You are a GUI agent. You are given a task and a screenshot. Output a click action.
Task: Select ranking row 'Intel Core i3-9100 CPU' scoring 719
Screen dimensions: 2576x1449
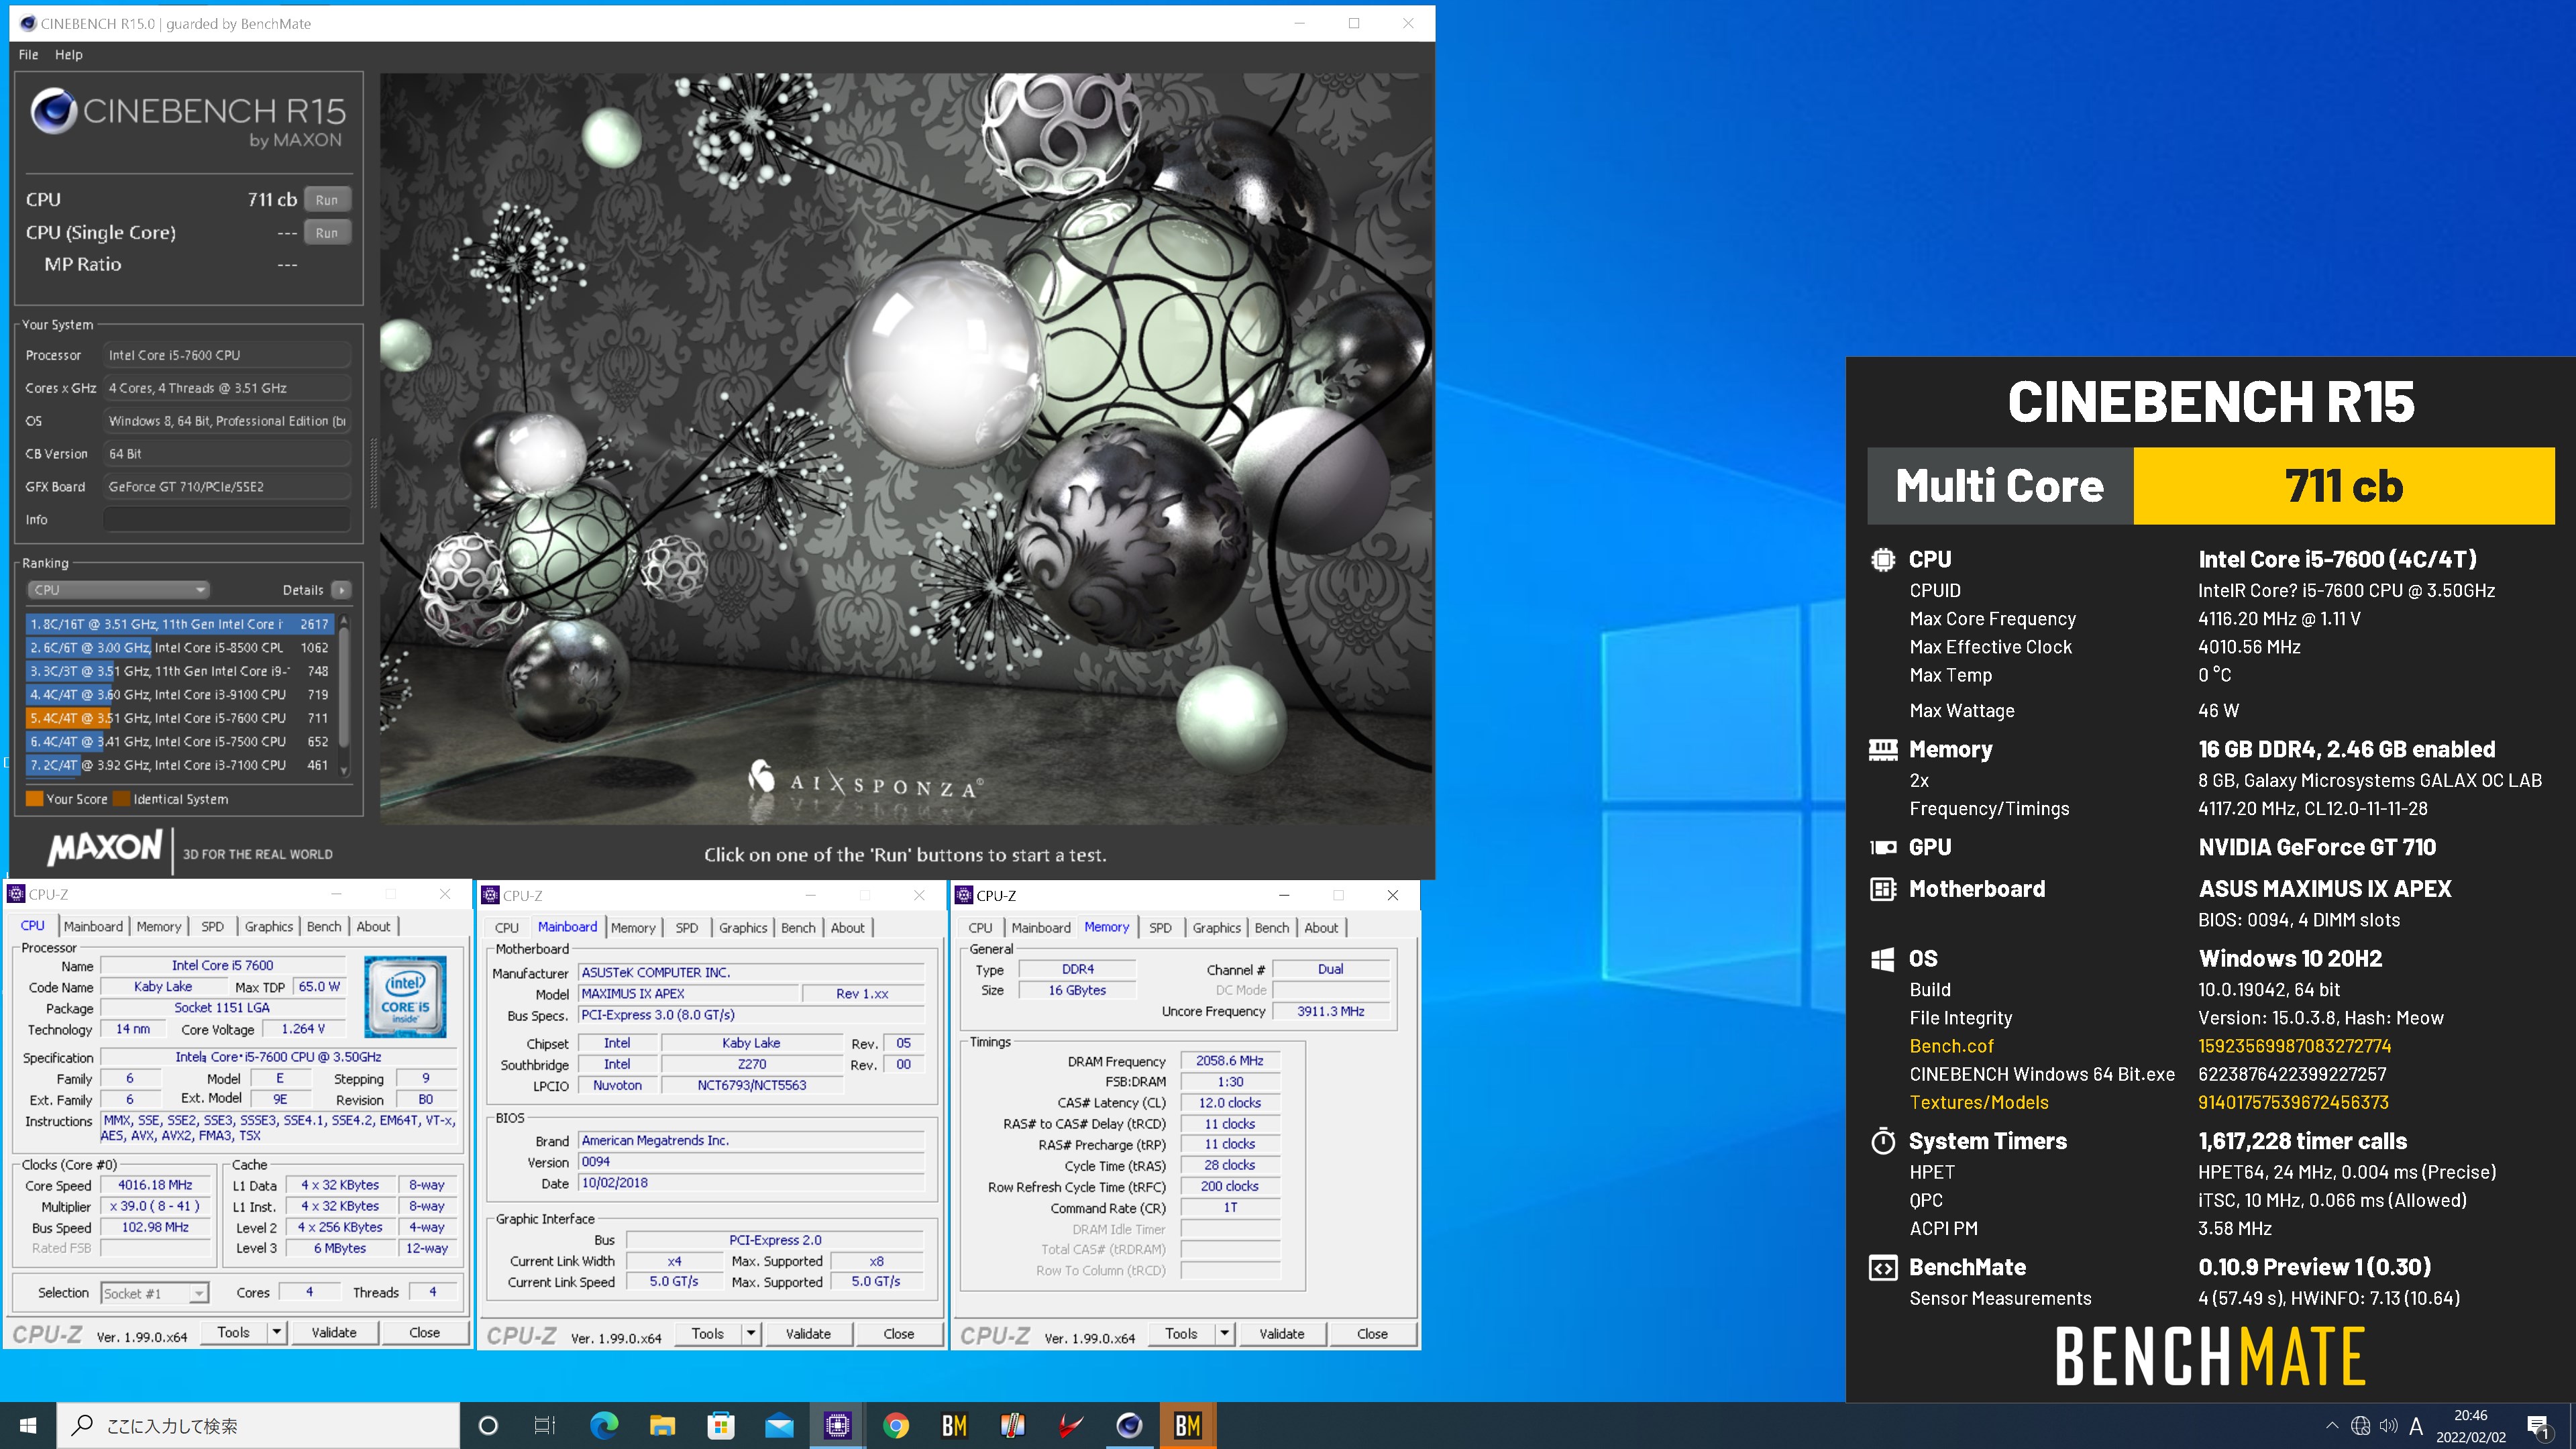click(181, 694)
